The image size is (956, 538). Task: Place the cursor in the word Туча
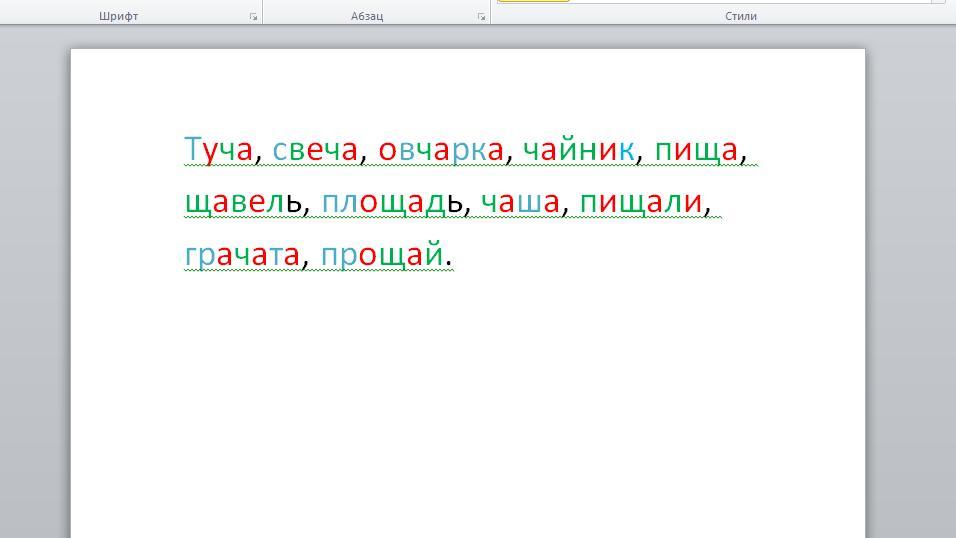point(218,150)
